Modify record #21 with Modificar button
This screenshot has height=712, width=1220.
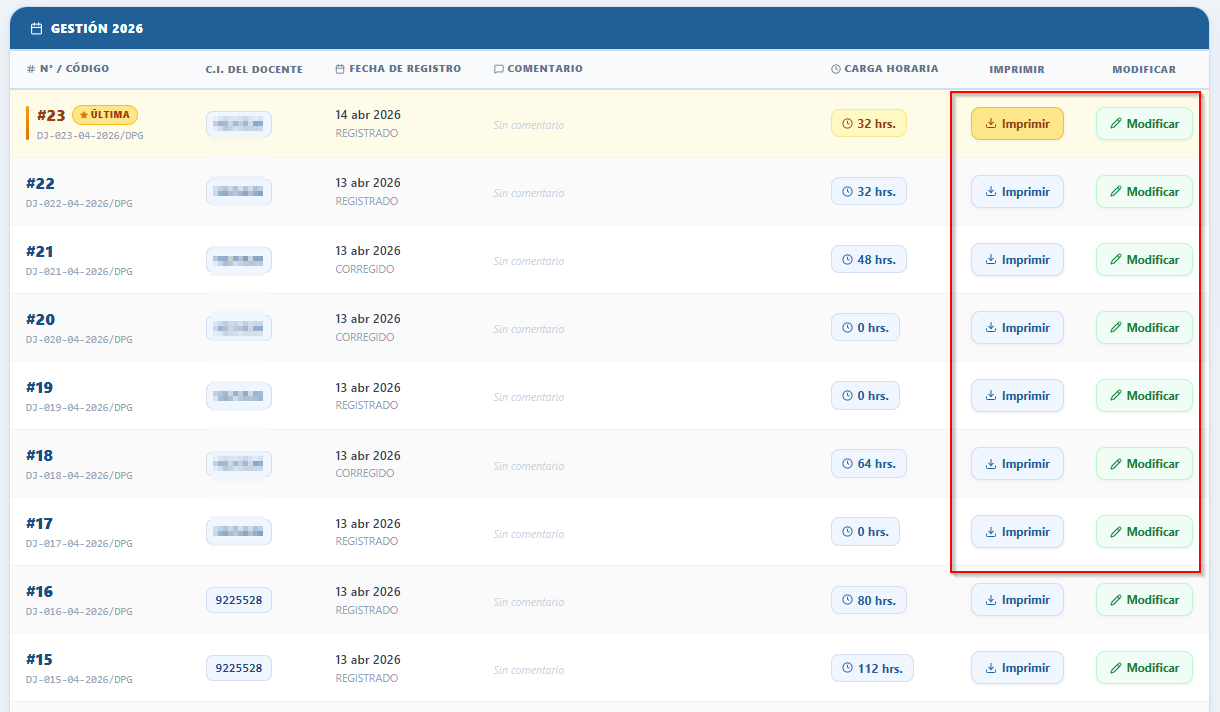click(1144, 260)
